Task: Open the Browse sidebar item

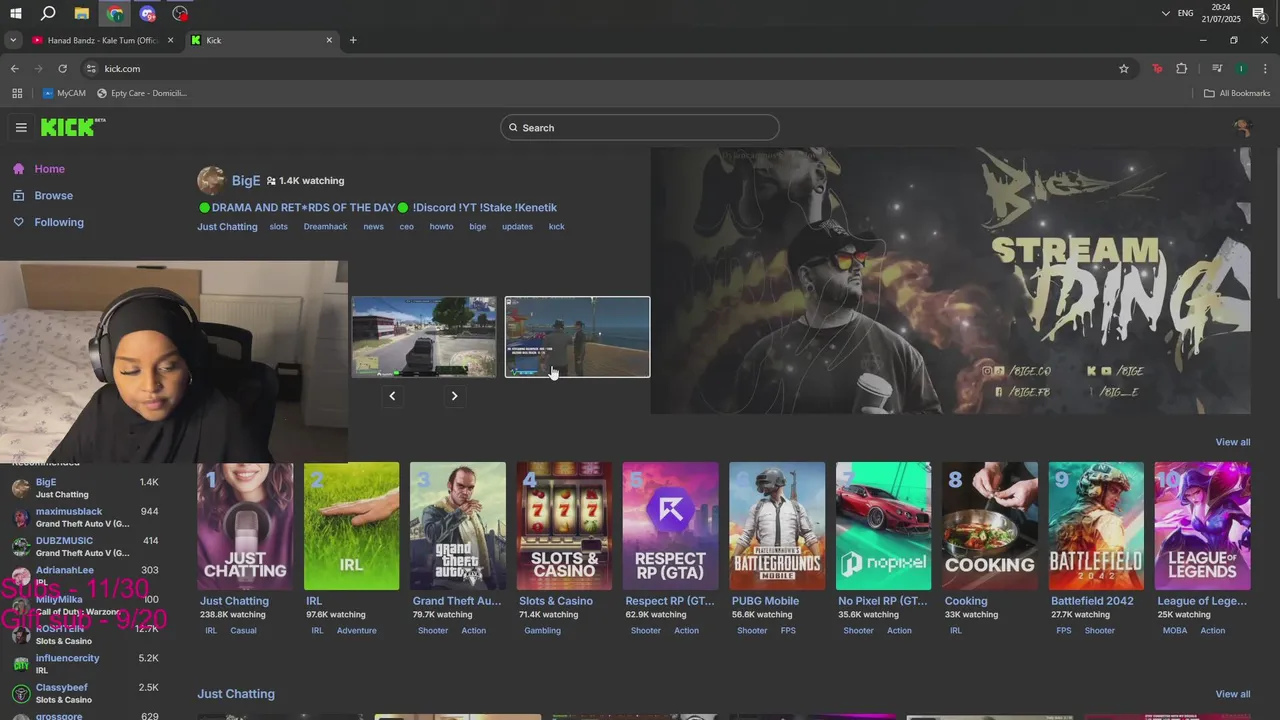Action: point(53,196)
